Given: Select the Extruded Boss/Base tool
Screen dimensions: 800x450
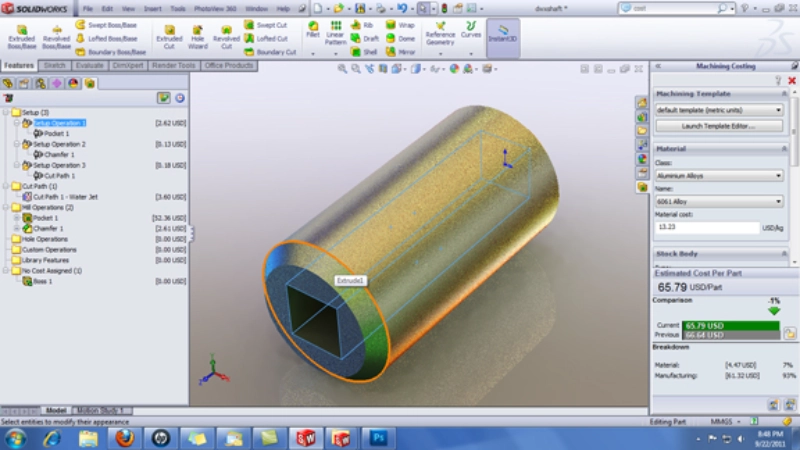Looking at the screenshot, I should 21,33.
